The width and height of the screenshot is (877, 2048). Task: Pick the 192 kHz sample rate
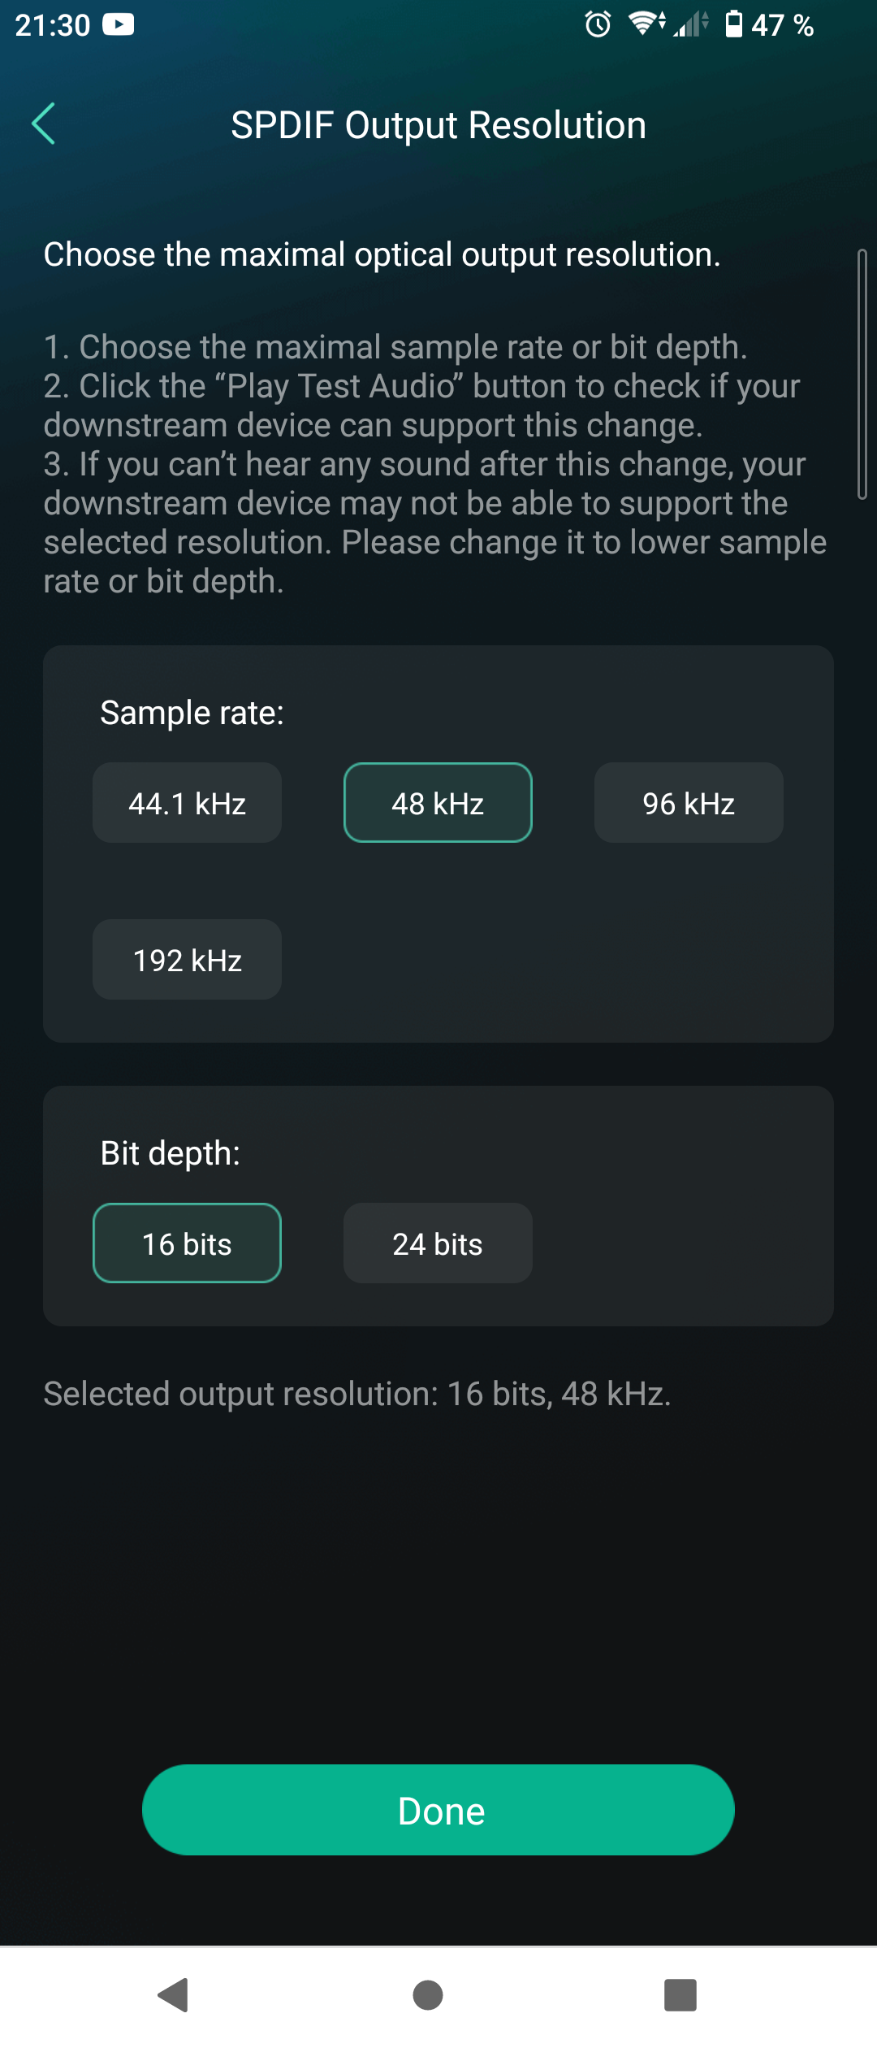187,960
